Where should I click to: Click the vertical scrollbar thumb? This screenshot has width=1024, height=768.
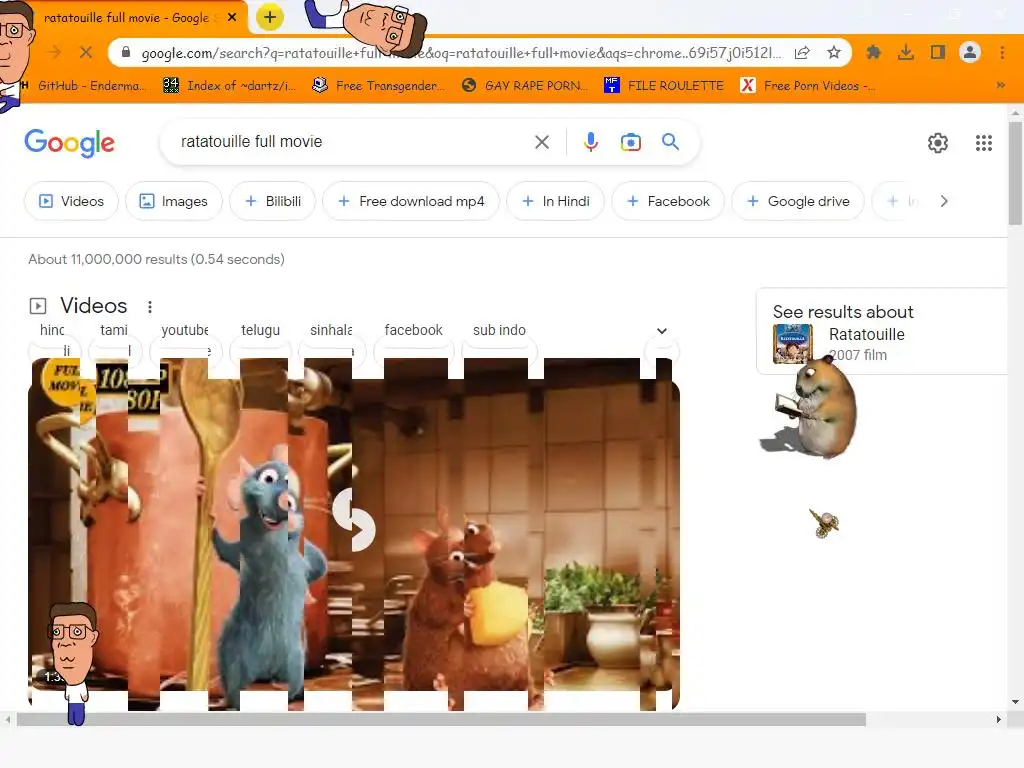coord(1015,172)
